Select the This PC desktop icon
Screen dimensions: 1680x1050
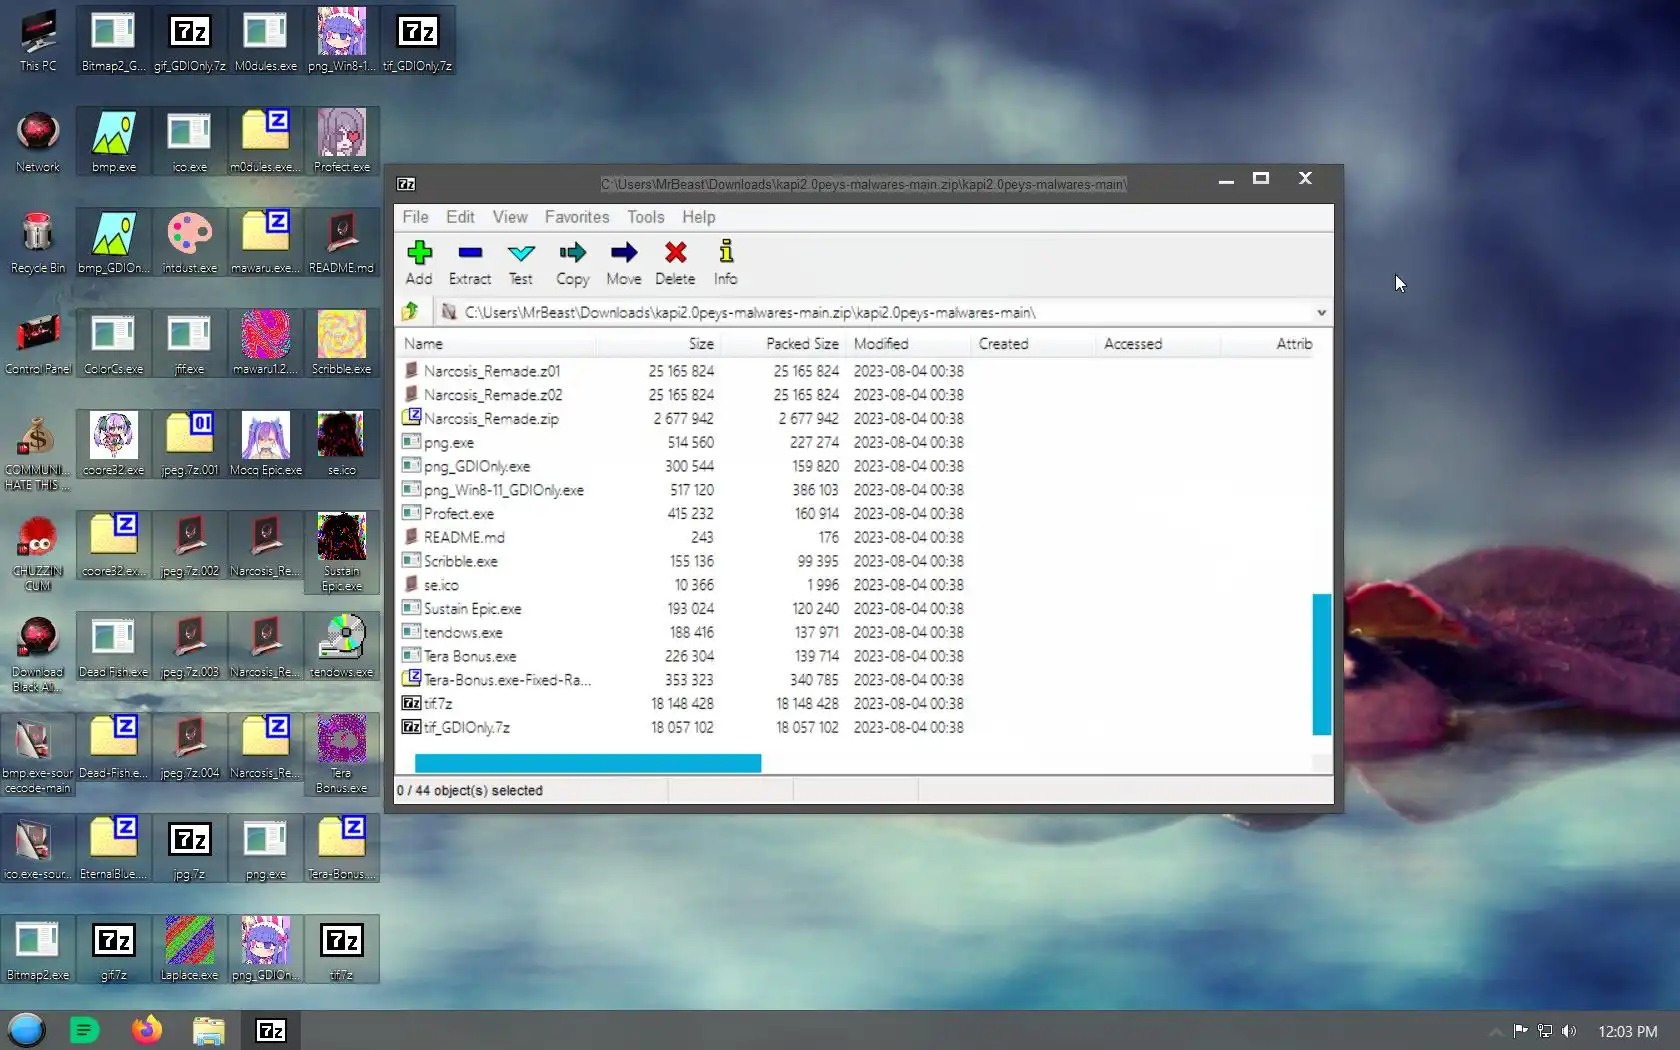38,40
